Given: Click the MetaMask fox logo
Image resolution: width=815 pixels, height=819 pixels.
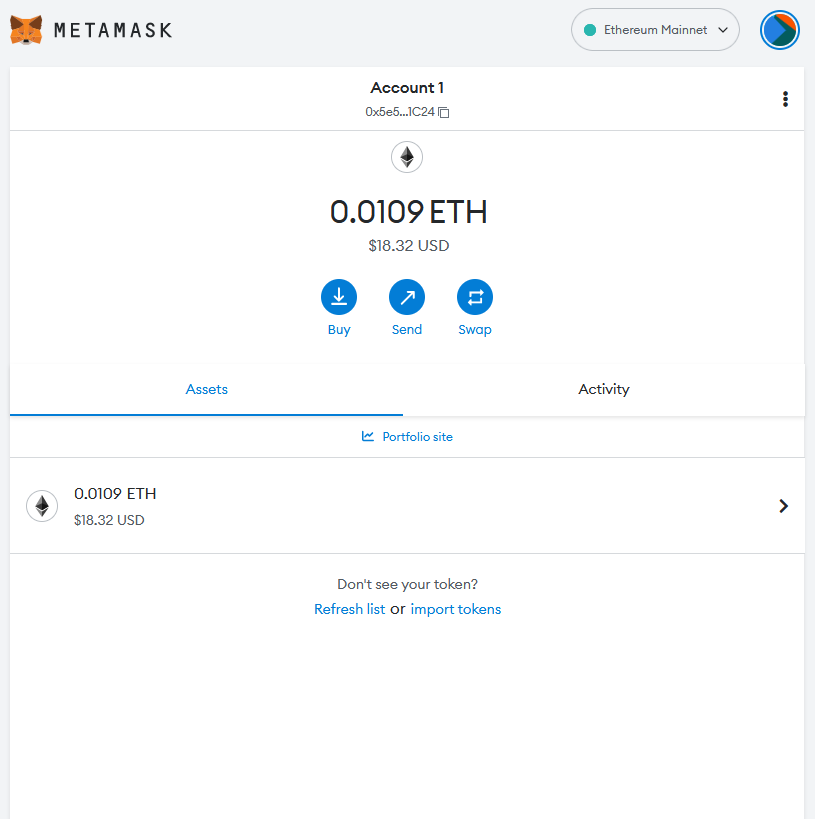Looking at the screenshot, I should [x=26, y=30].
